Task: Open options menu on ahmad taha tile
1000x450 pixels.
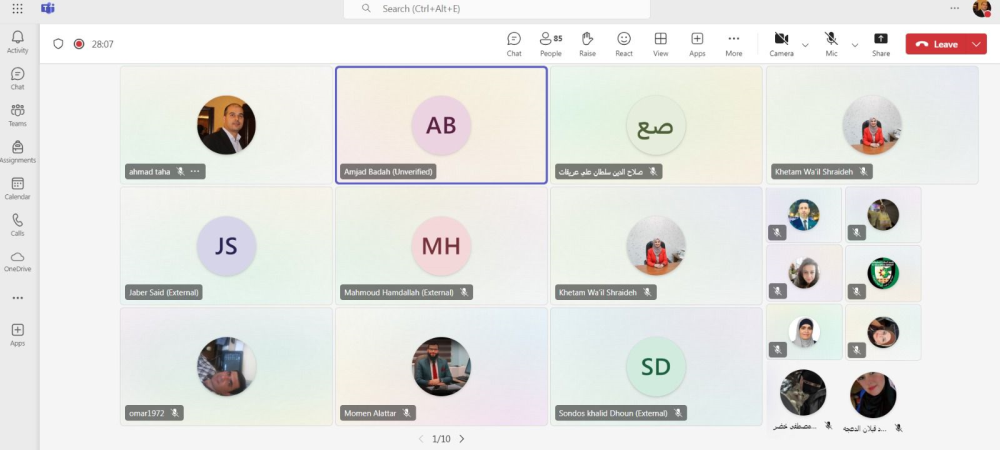Action: point(195,172)
